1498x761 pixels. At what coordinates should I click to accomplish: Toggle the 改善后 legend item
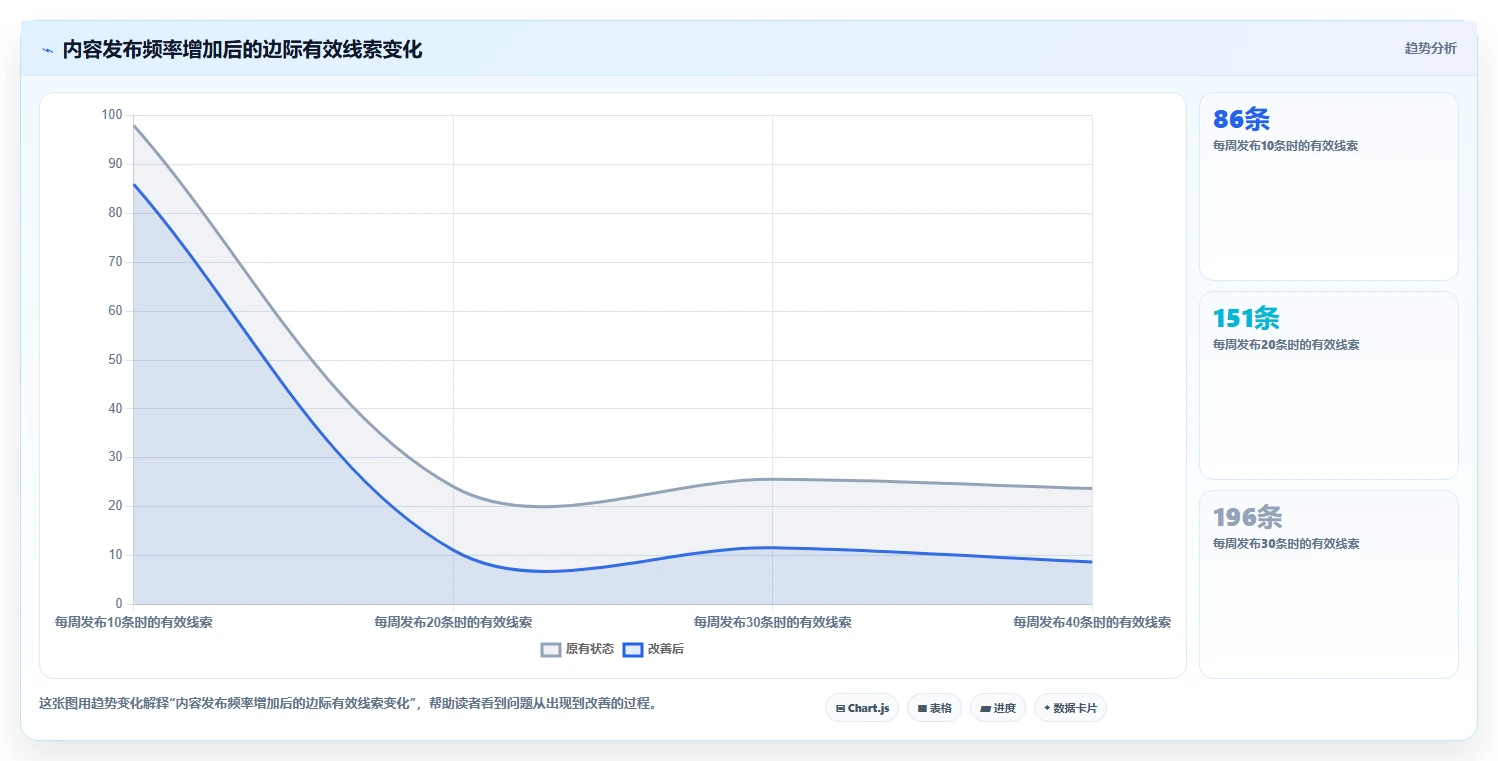click(653, 649)
